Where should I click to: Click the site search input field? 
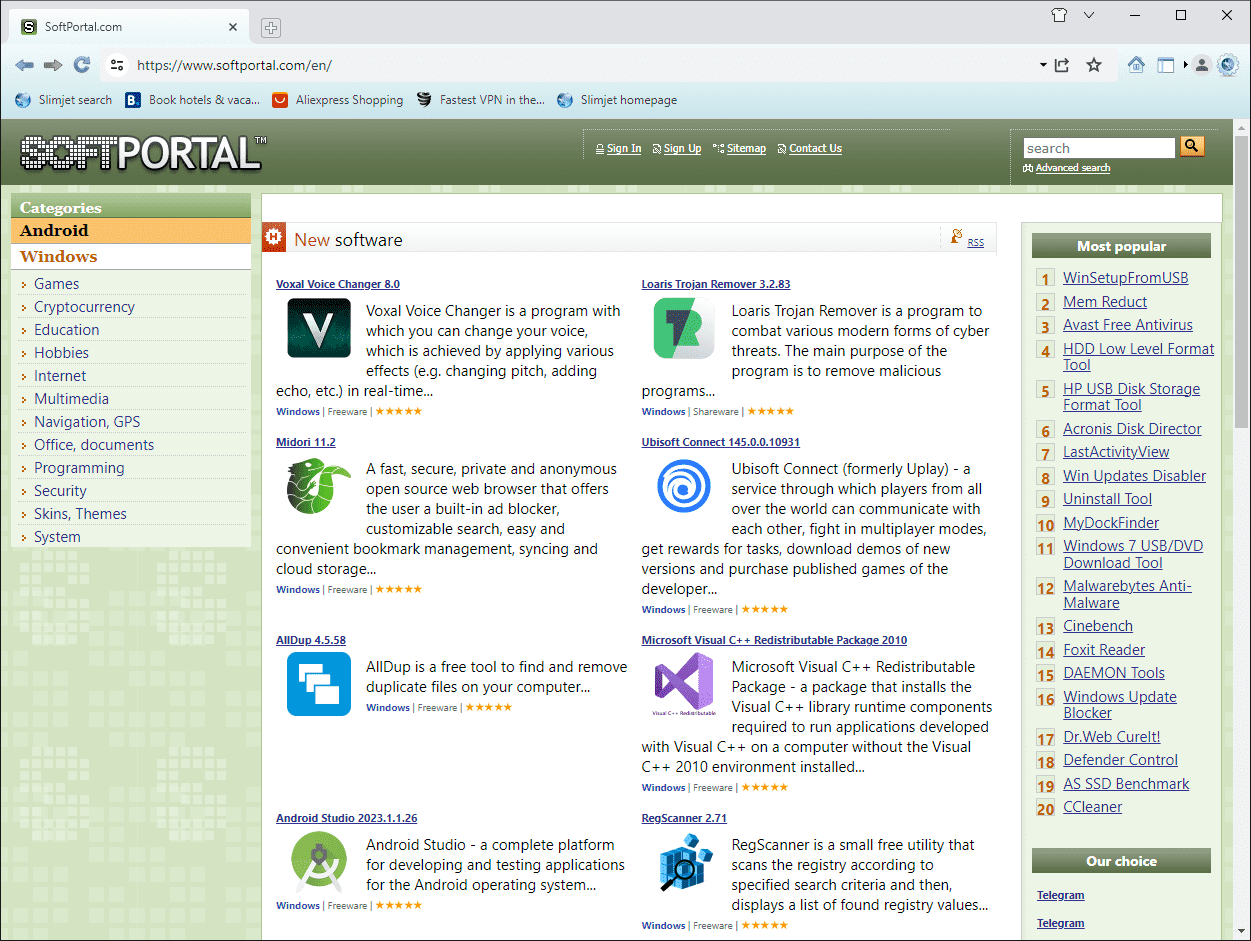pyautogui.click(x=1099, y=148)
